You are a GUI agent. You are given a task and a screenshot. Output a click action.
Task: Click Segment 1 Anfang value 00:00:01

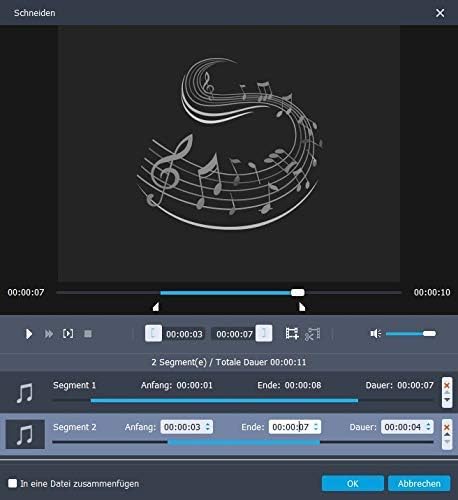point(195,385)
